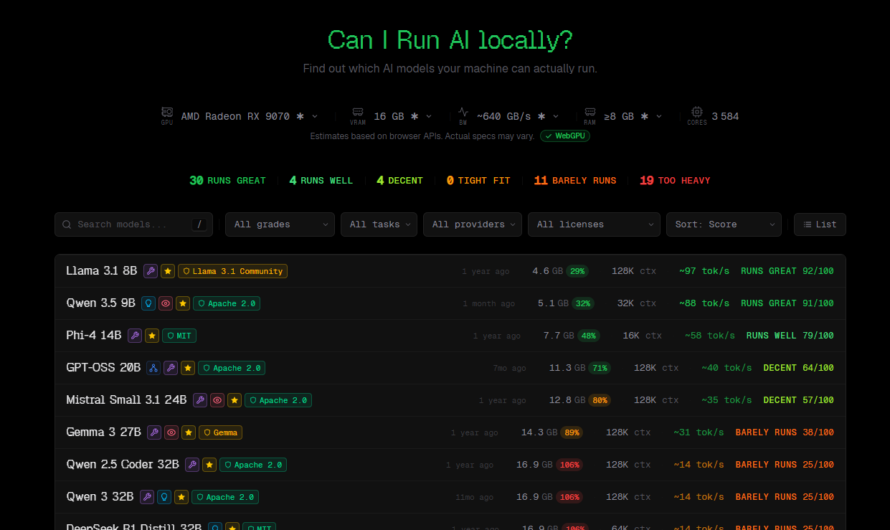Open the Llama 3.1 8B model name
This screenshot has width=890, height=530.
[102, 271]
